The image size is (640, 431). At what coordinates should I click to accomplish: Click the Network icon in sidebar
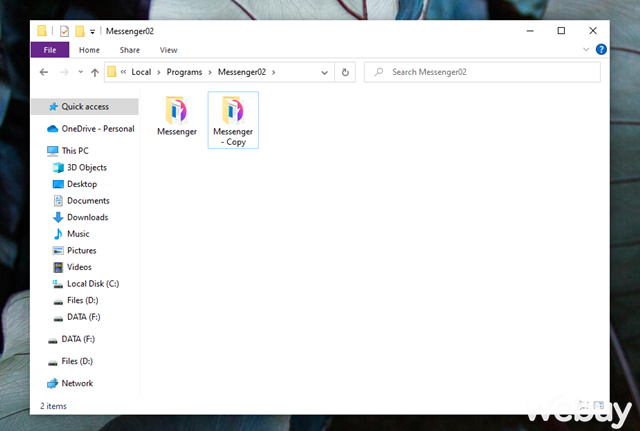point(53,383)
